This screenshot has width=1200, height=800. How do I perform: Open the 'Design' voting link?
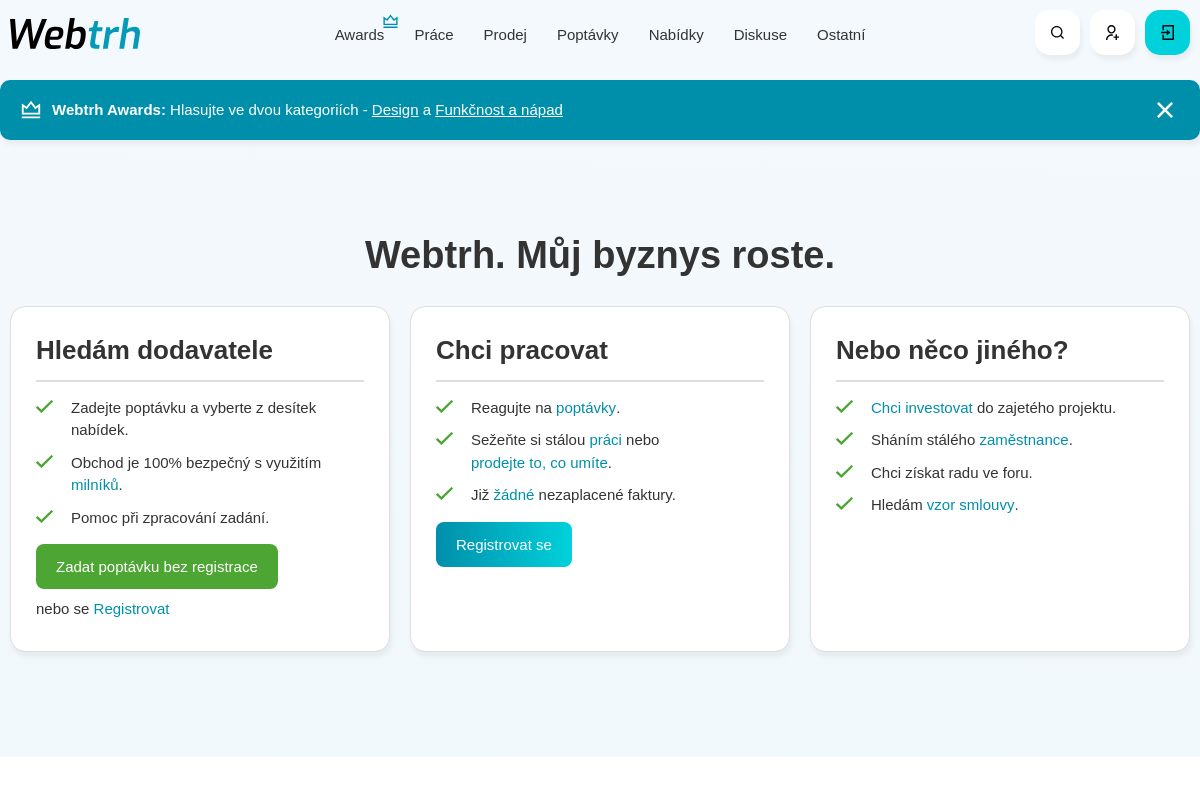tap(394, 110)
